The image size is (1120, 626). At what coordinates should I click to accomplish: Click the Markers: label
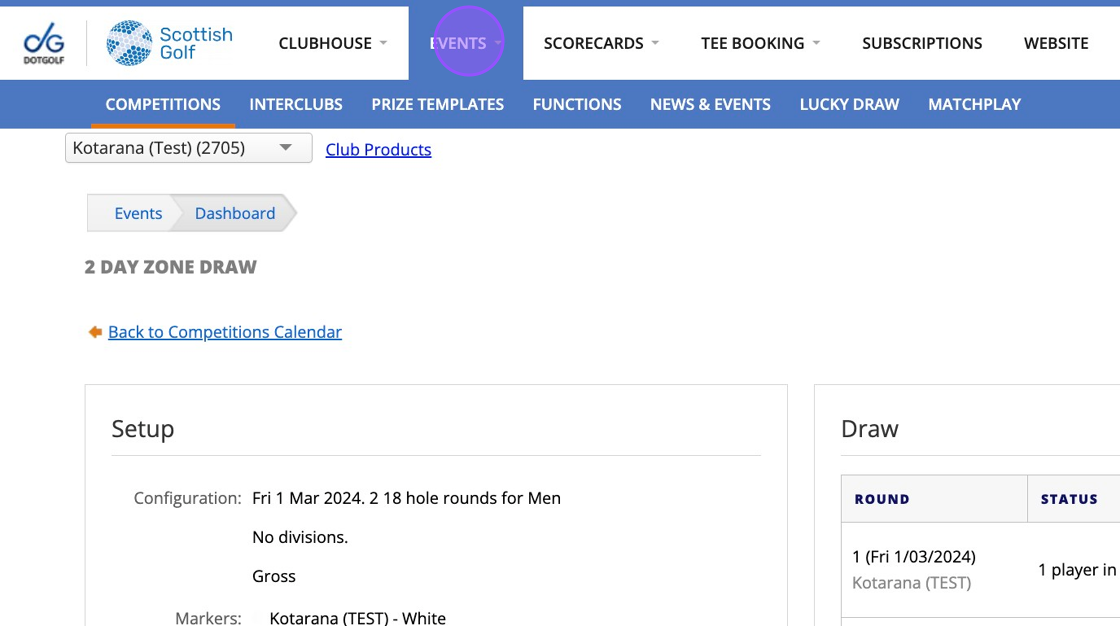(208, 617)
